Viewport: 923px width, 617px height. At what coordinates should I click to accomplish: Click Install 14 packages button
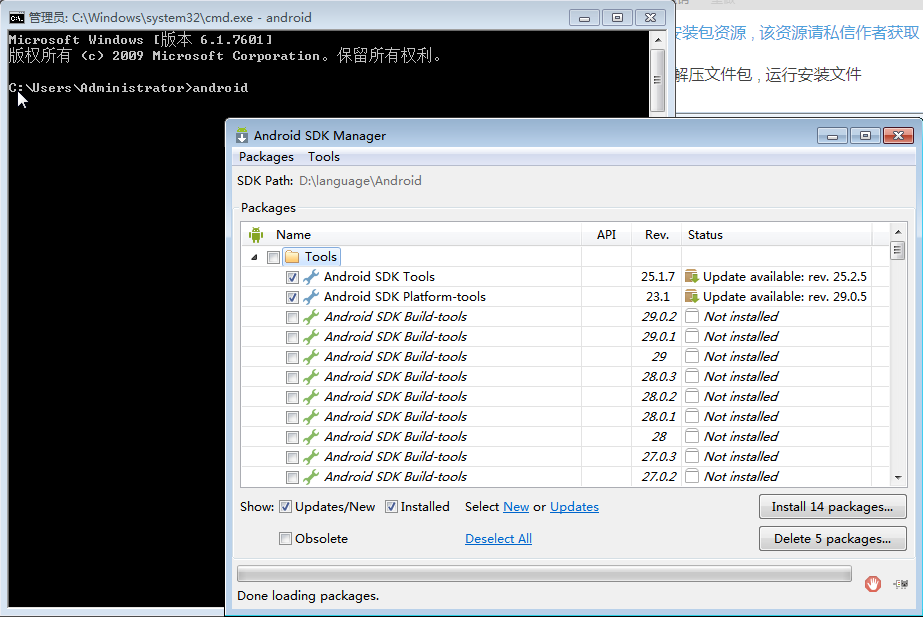click(832, 507)
